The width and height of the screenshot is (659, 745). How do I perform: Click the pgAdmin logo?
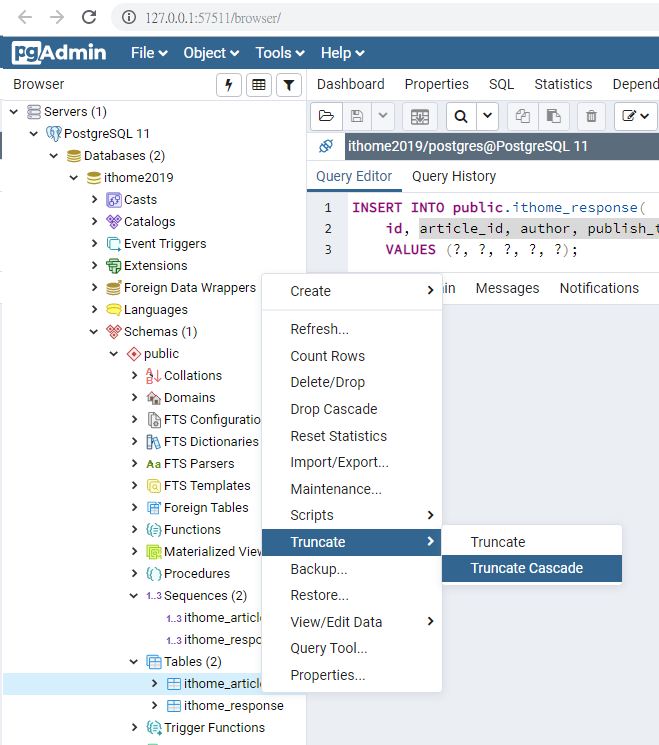click(59, 52)
